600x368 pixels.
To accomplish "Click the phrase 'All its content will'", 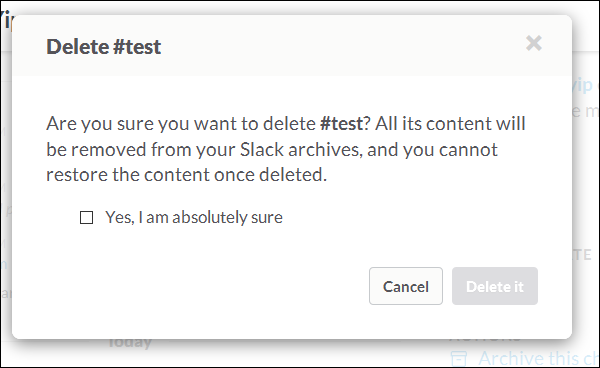I will tap(450, 124).
